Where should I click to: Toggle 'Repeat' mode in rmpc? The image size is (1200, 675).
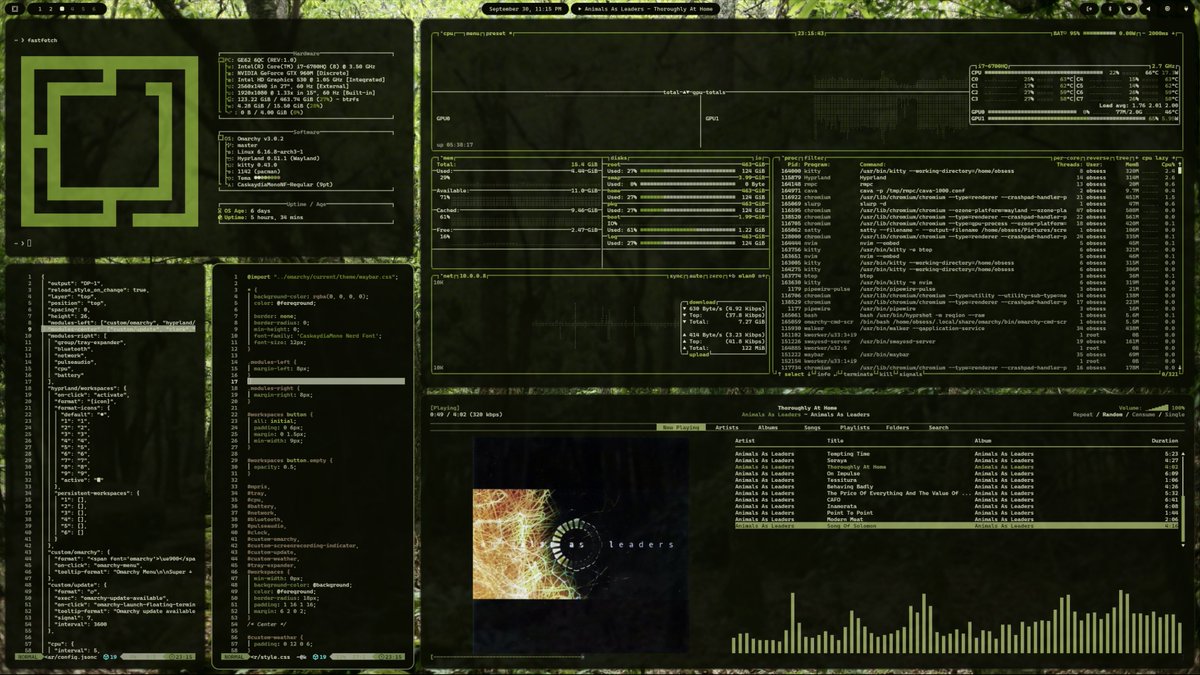1081,414
